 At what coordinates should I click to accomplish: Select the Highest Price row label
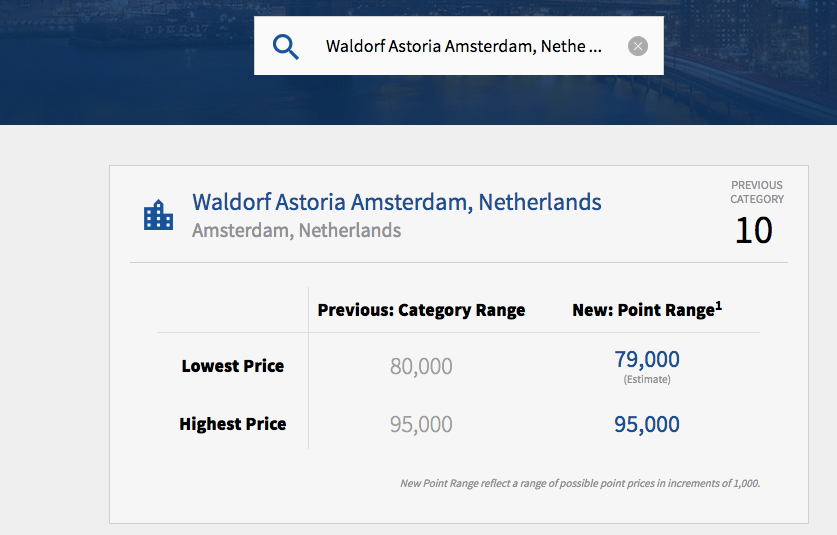[x=232, y=424]
